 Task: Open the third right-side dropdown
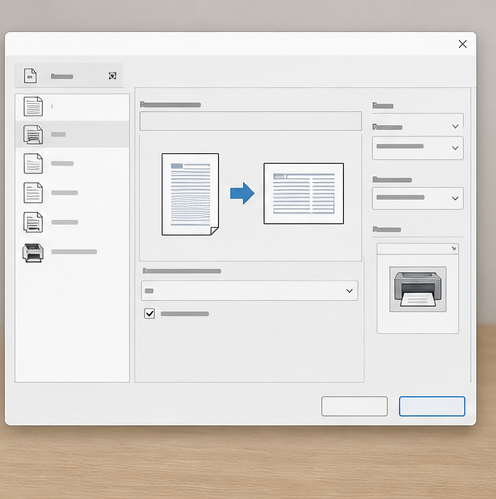(x=418, y=198)
